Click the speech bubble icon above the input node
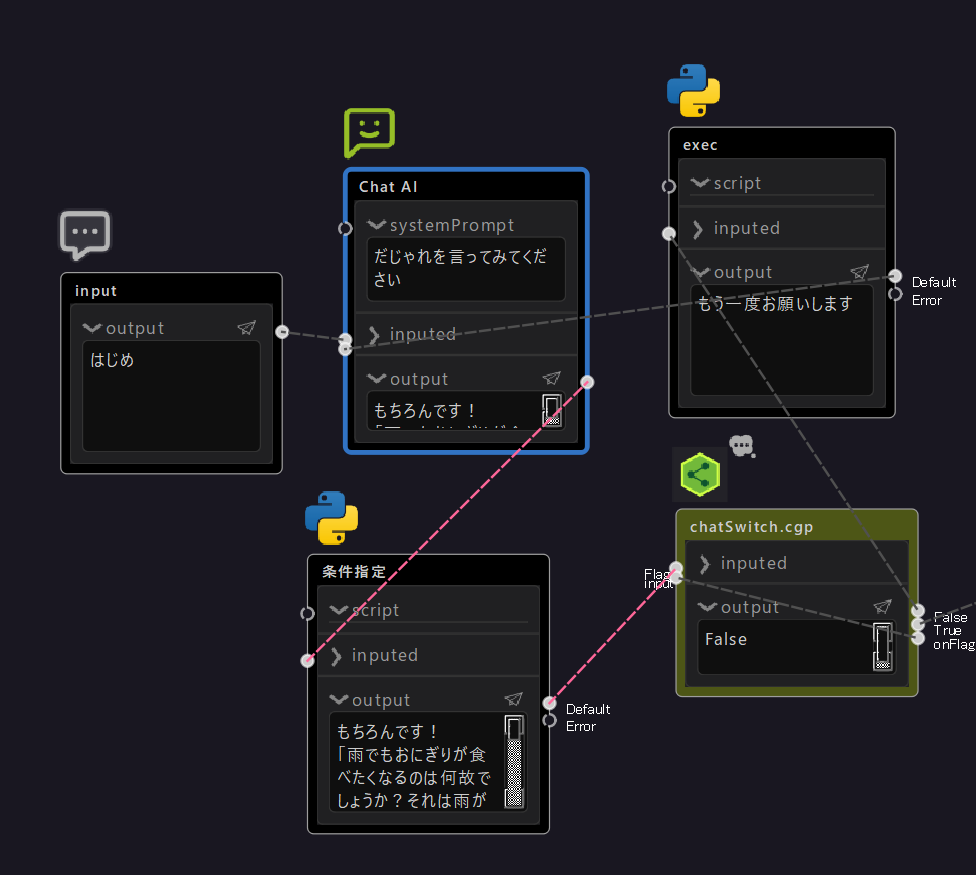Viewport: 976px width, 875px height. pos(85,234)
